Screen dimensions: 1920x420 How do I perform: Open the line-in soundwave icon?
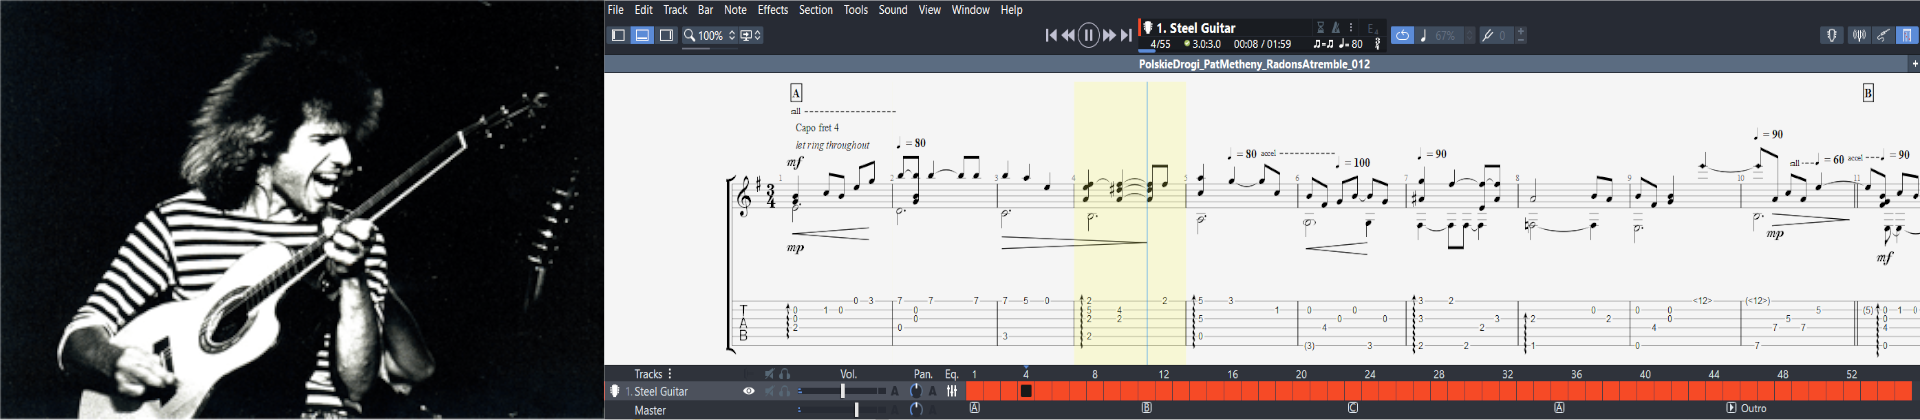coord(1858,35)
